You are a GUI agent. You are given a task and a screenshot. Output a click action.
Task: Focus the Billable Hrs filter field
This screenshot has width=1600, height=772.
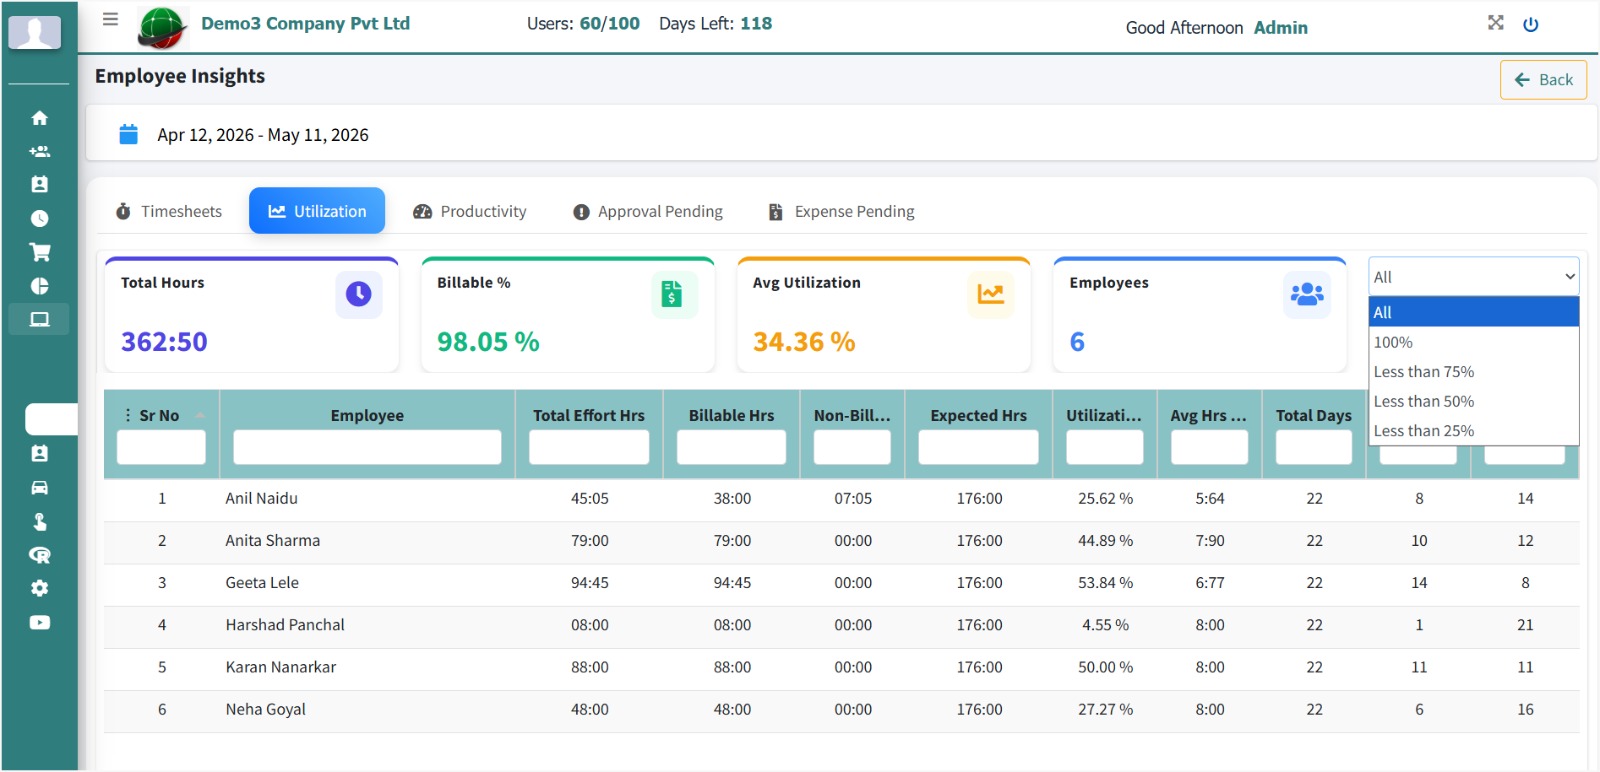(x=731, y=447)
